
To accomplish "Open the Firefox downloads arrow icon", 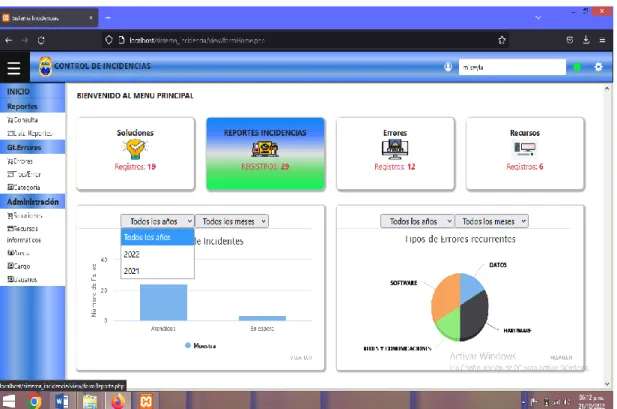I will point(586,40).
